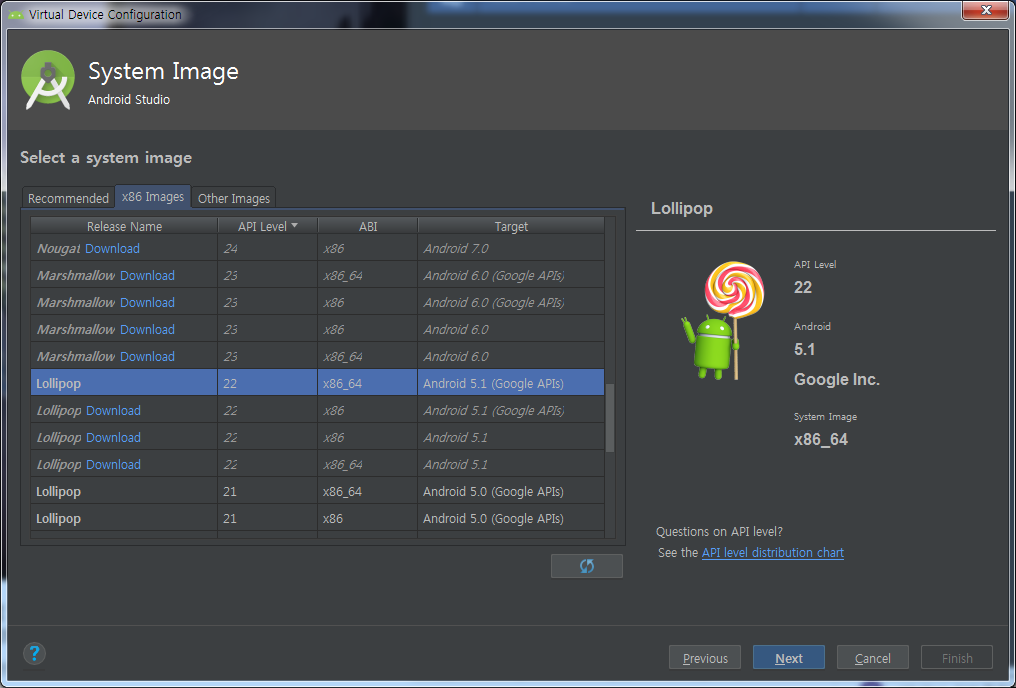The height and width of the screenshot is (688, 1016).
Task: Click the refresh system images icon button
Action: coord(586,566)
